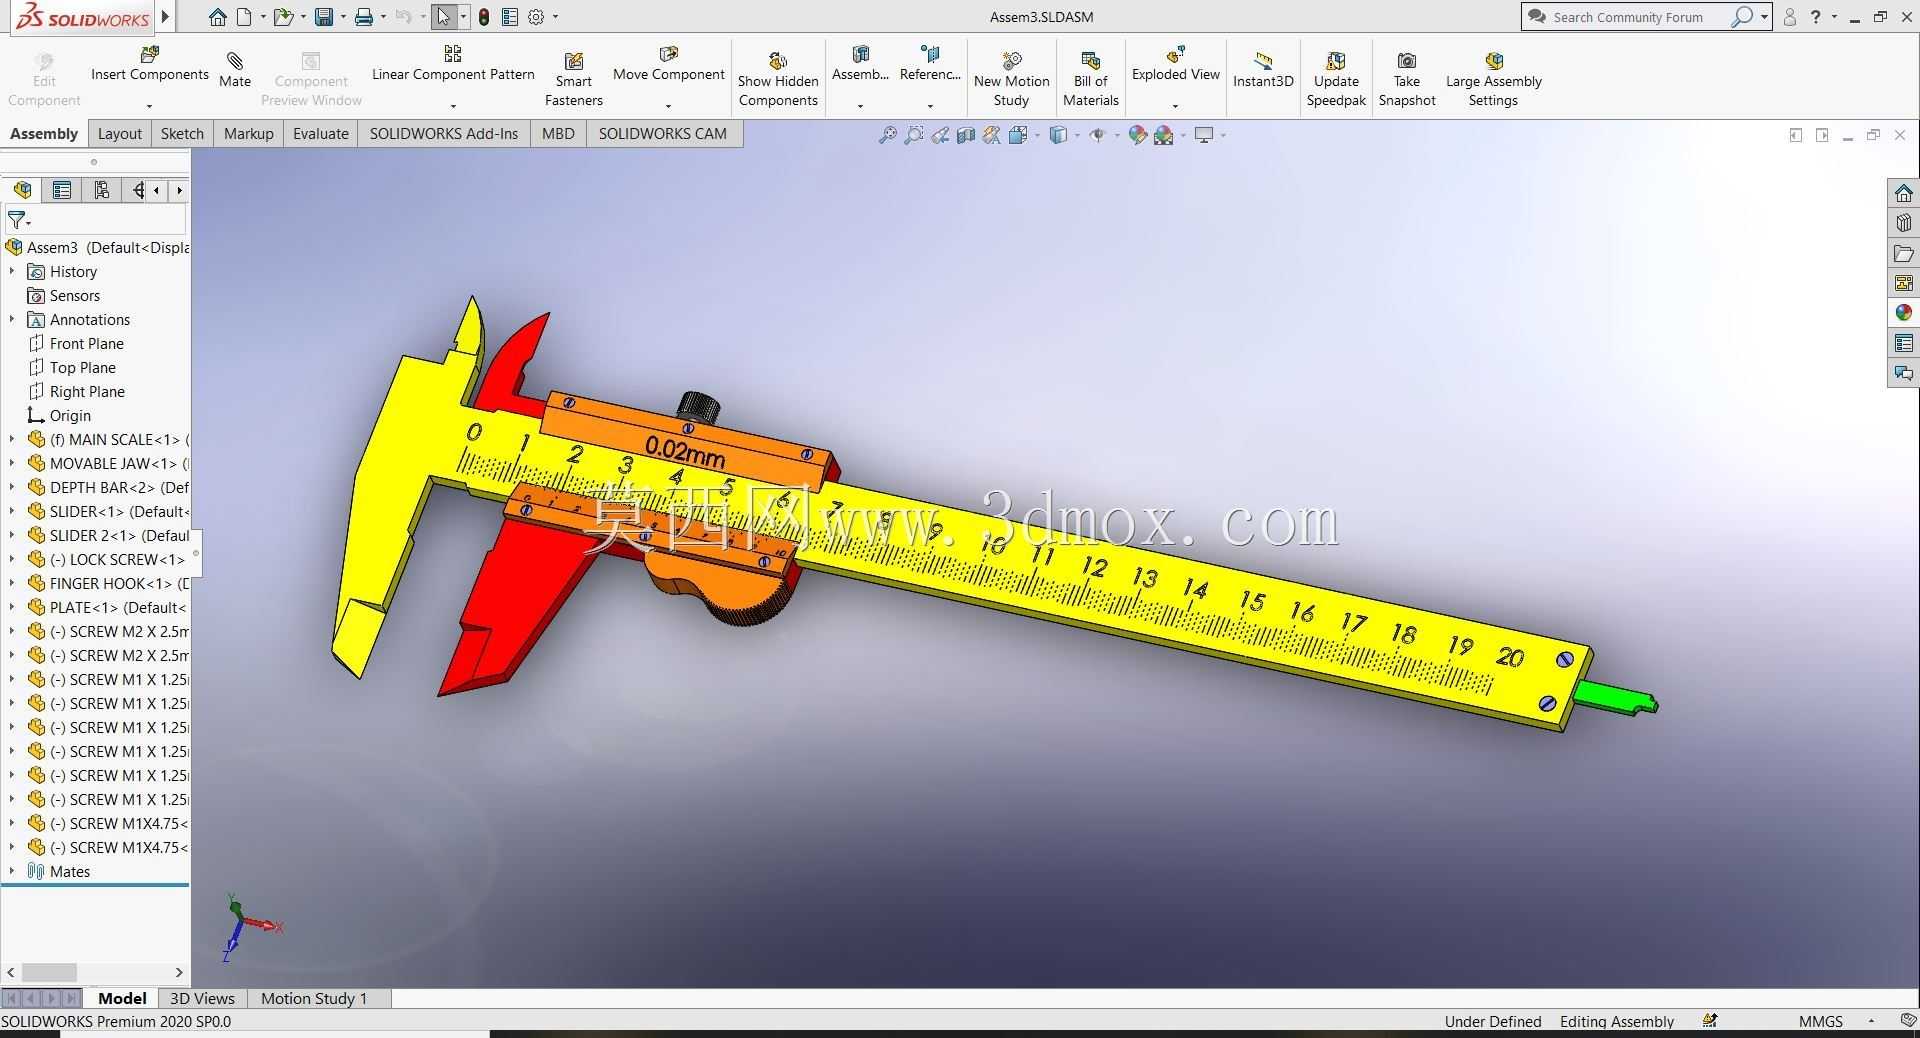The width and height of the screenshot is (1920, 1038).
Task: Select LOCK SCREW<1> component
Action: point(107,559)
